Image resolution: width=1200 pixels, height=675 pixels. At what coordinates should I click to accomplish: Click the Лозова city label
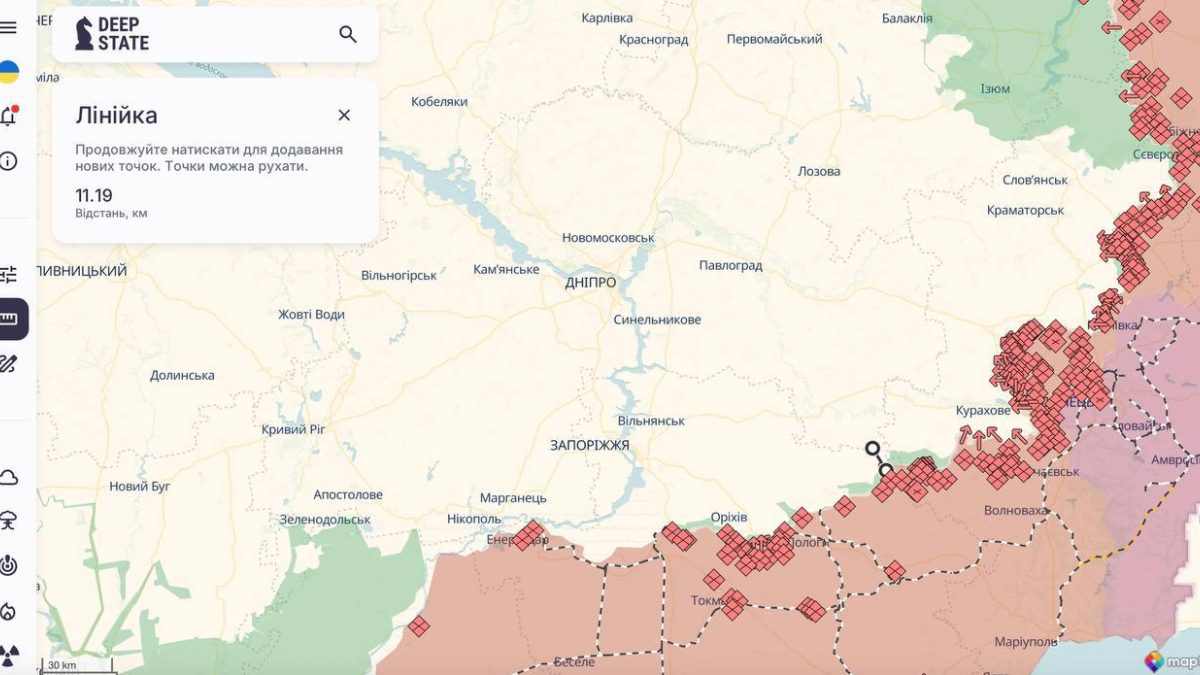(x=819, y=171)
